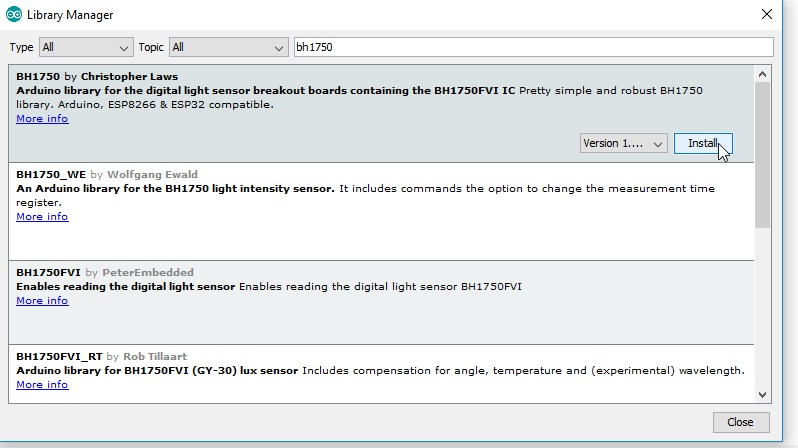Close the Library Manager with the X icon
This screenshot has width=798, height=448.
766,14
